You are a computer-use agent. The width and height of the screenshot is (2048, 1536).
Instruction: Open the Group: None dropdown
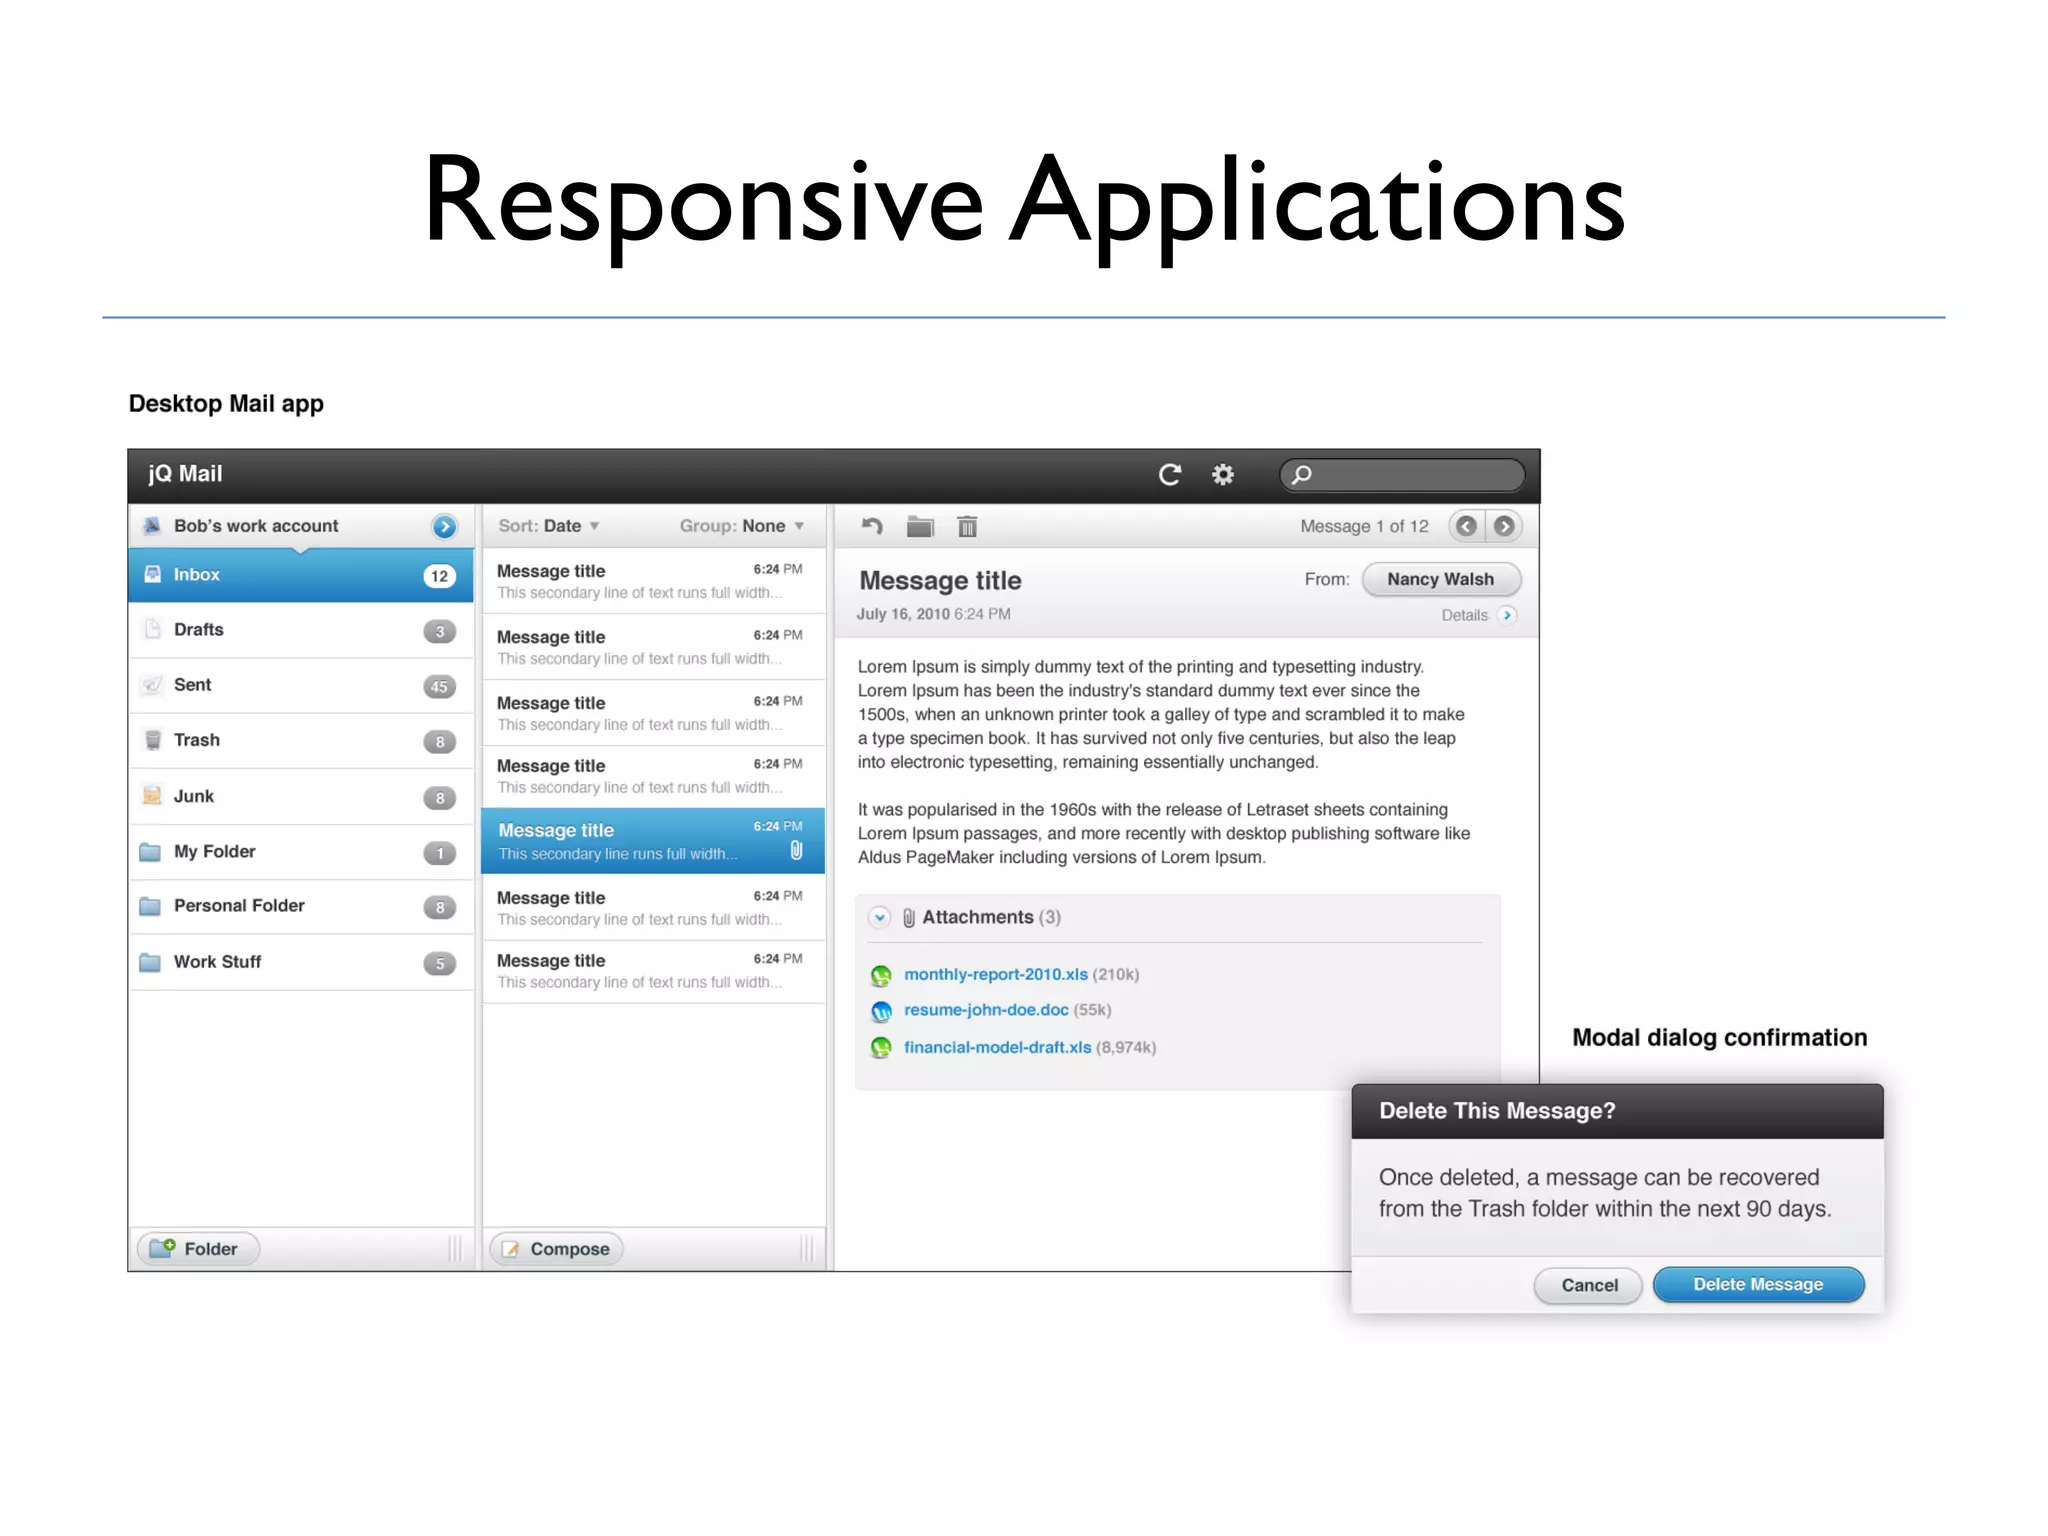[742, 526]
